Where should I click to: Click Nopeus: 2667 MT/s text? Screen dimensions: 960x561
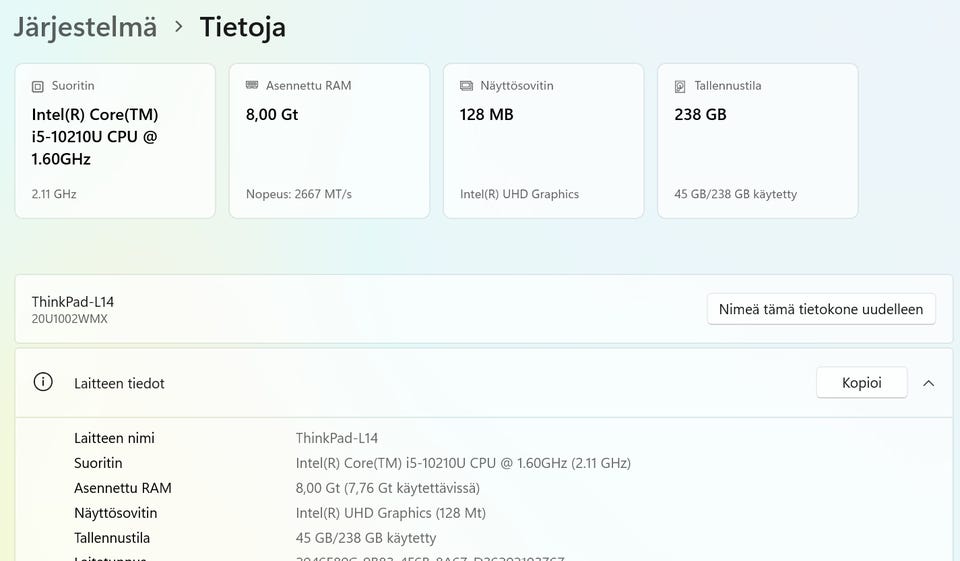click(x=299, y=194)
